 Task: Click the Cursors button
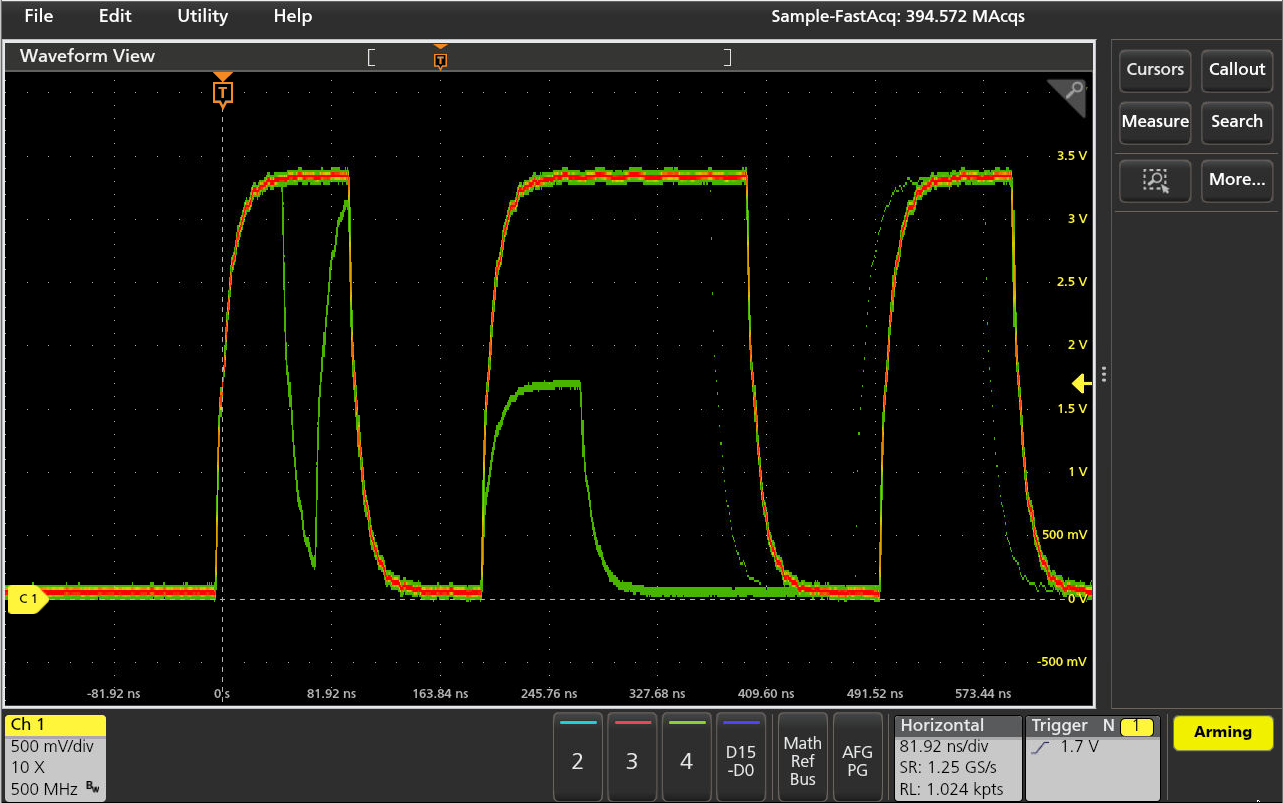pos(1155,69)
